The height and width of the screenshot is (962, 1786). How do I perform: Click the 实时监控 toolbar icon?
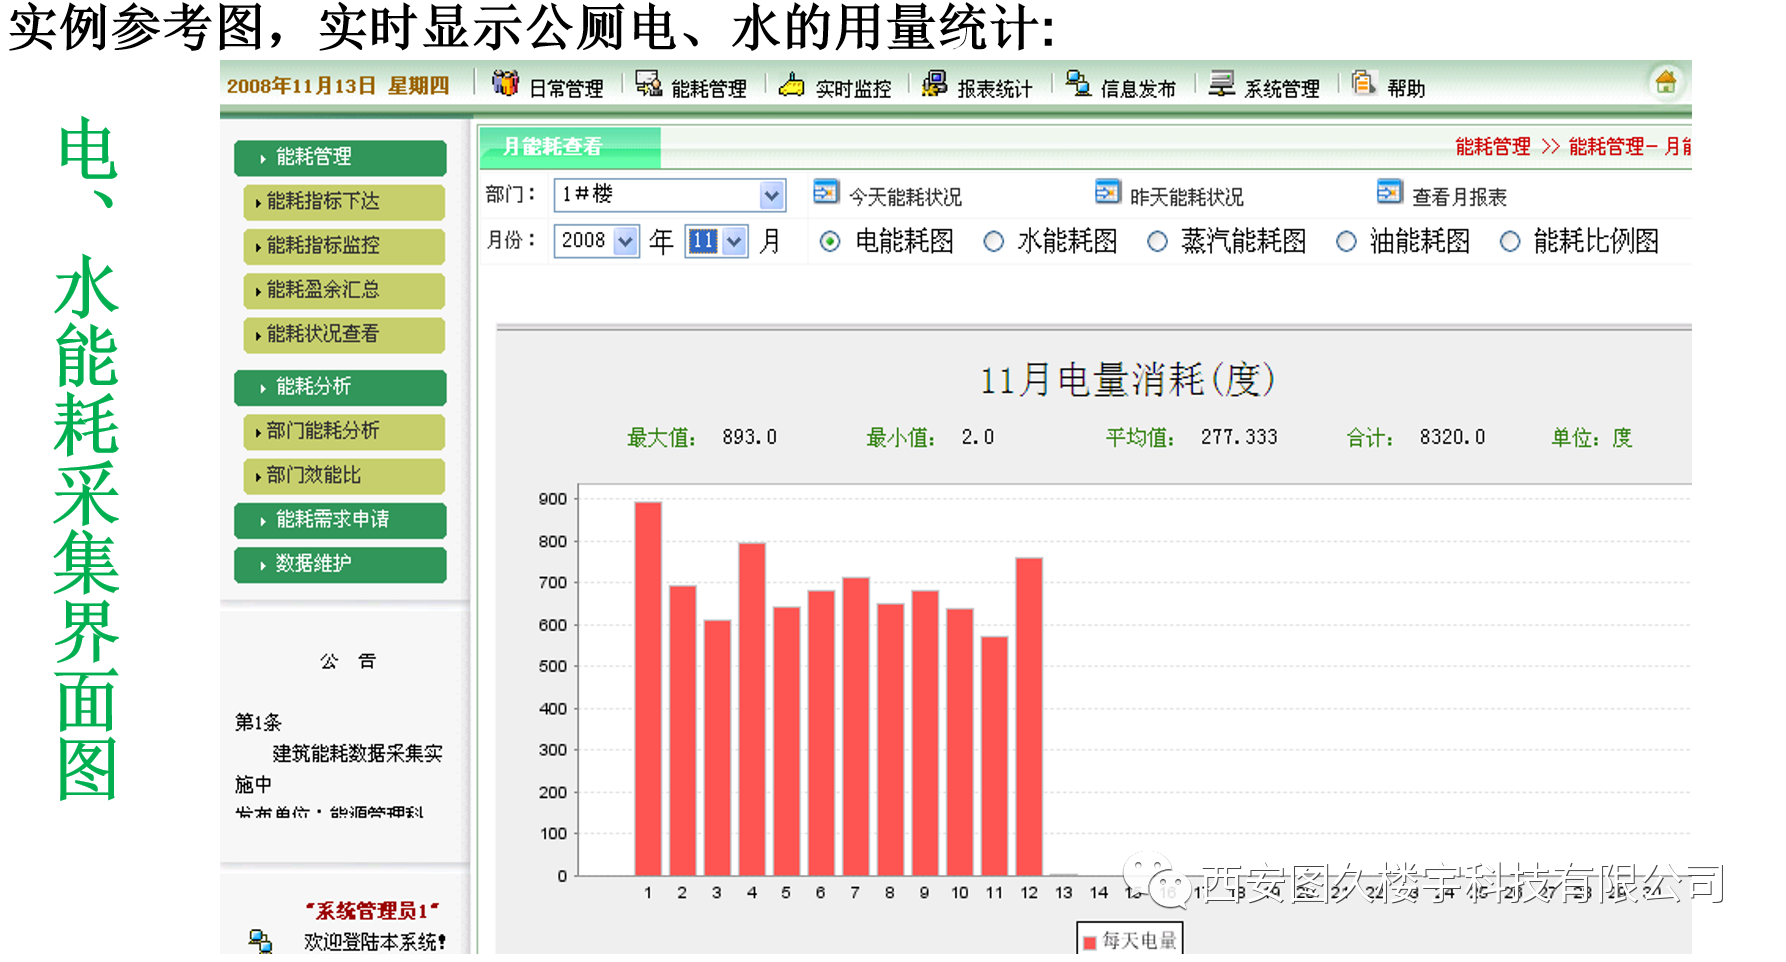791,85
